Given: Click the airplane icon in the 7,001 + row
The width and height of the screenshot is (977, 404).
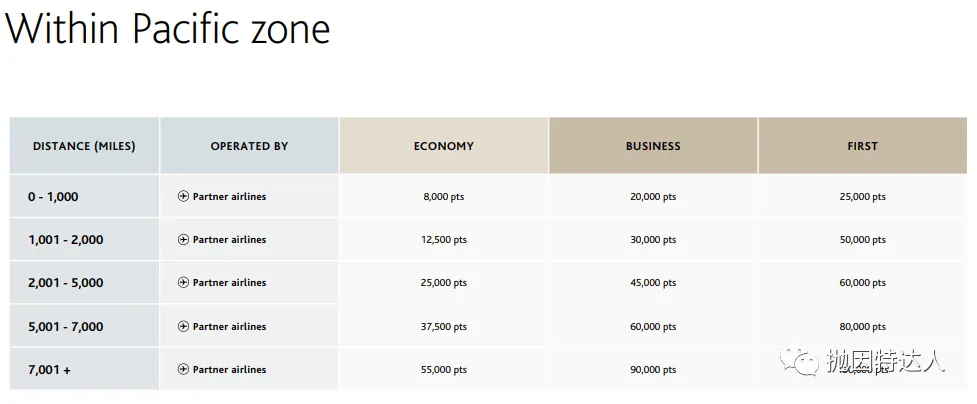Looking at the screenshot, I should (183, 370).
